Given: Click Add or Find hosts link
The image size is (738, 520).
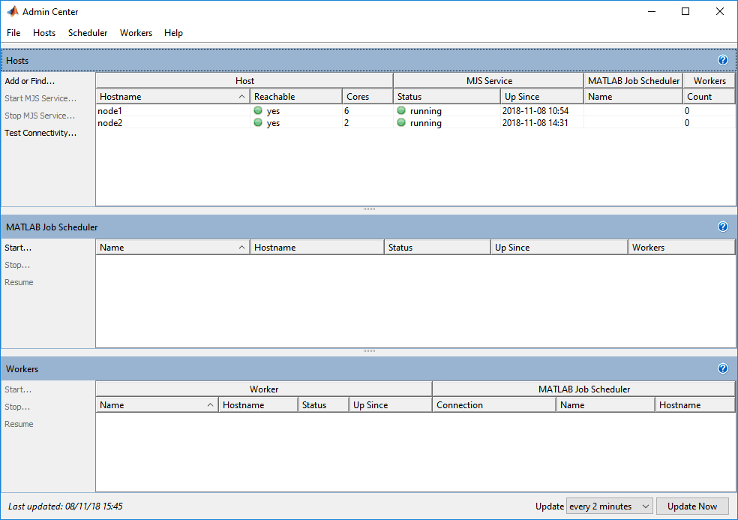Looking at the screenshot, I should [30, 81].
